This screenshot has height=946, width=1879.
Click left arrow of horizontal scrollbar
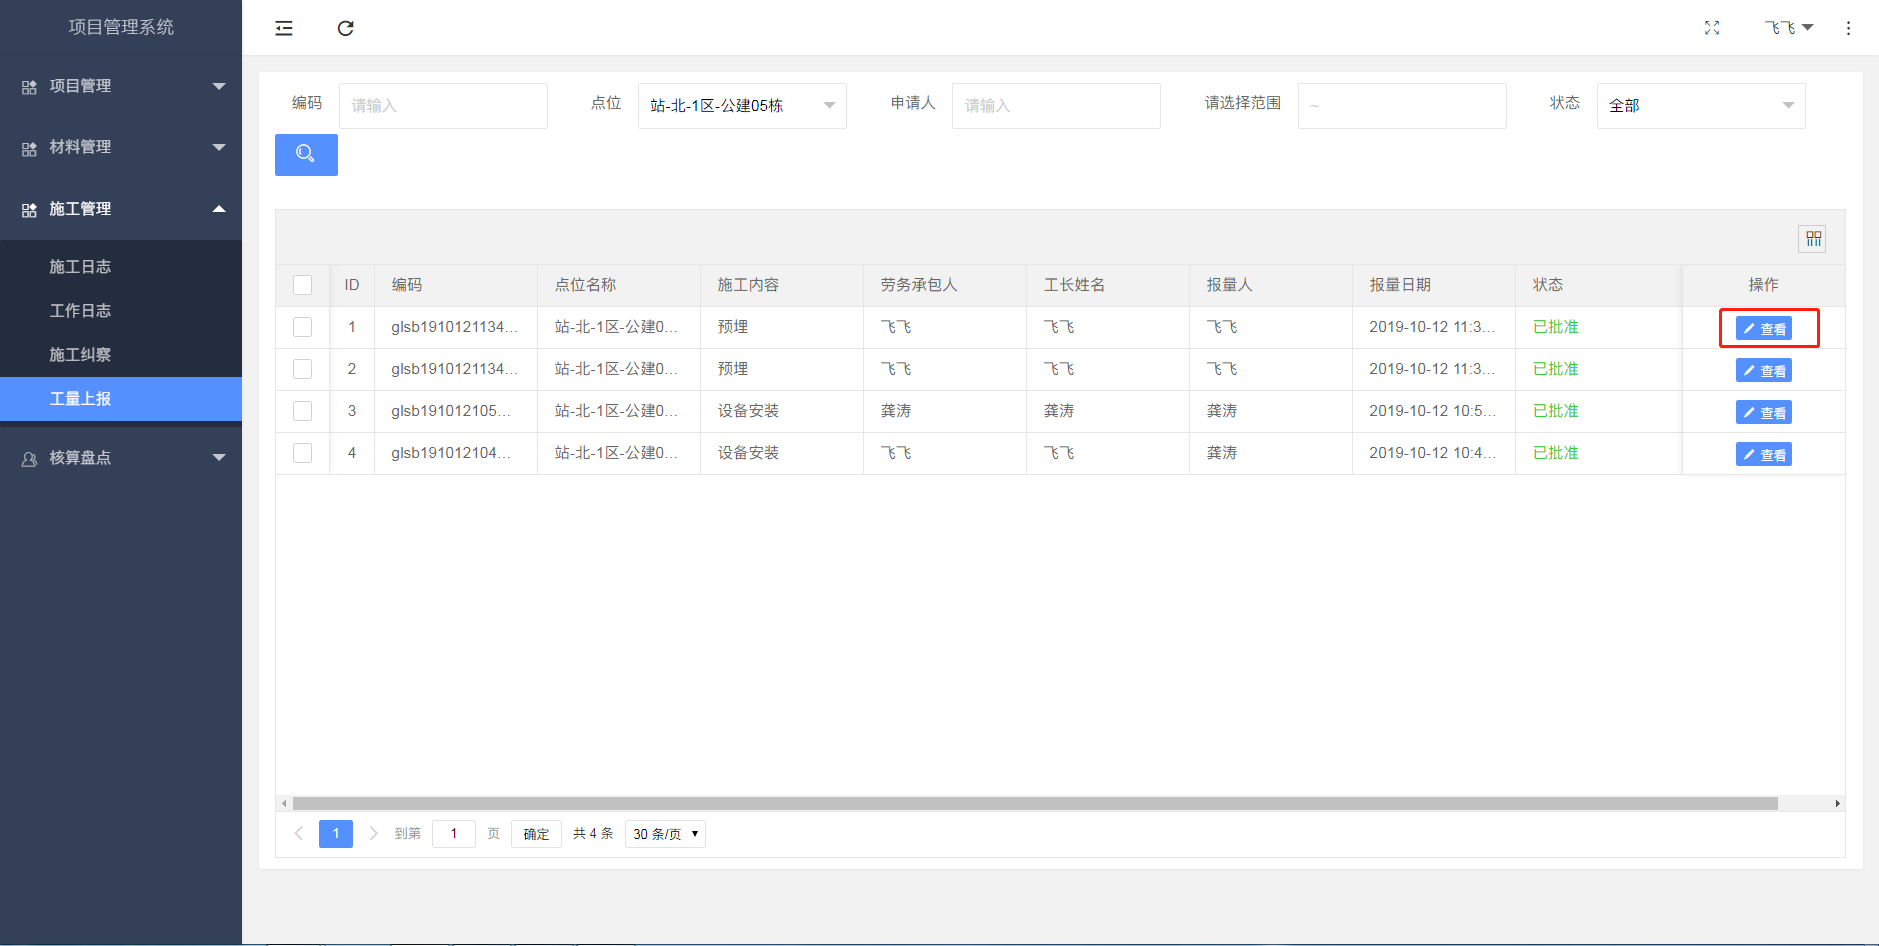point(284,803)
